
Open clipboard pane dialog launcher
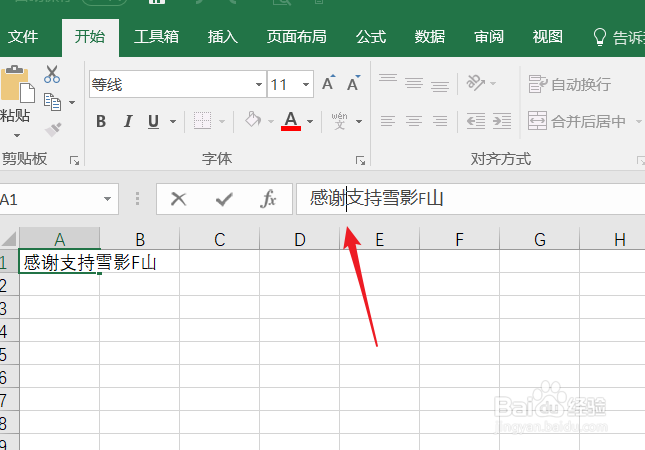[x=74, y=160]
